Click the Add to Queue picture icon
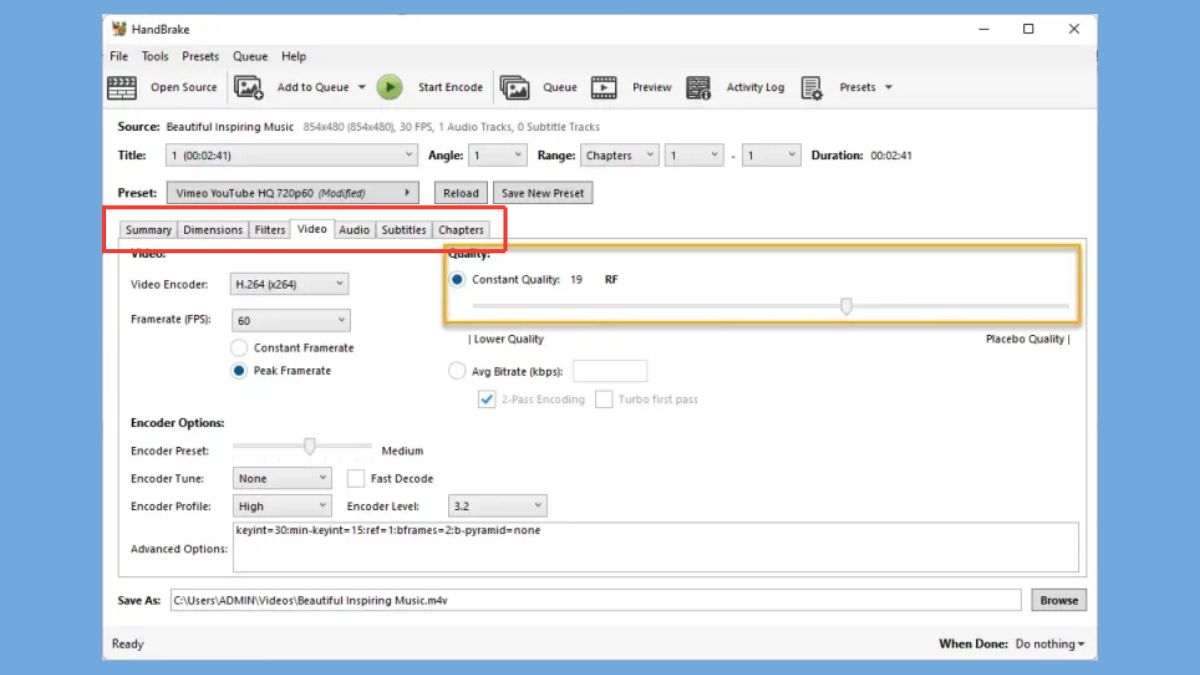1200x675 pixels. 249,88
